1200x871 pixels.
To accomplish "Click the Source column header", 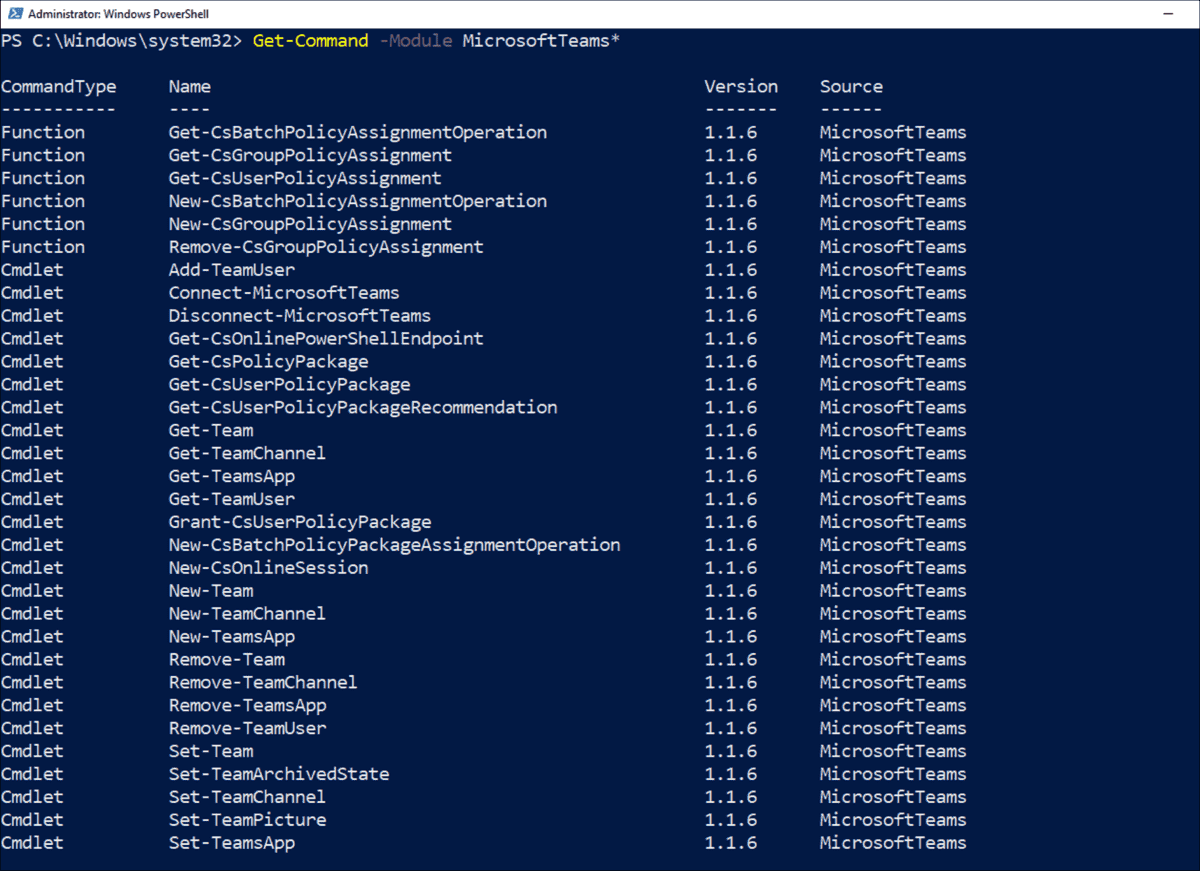I will pos(851,86).
